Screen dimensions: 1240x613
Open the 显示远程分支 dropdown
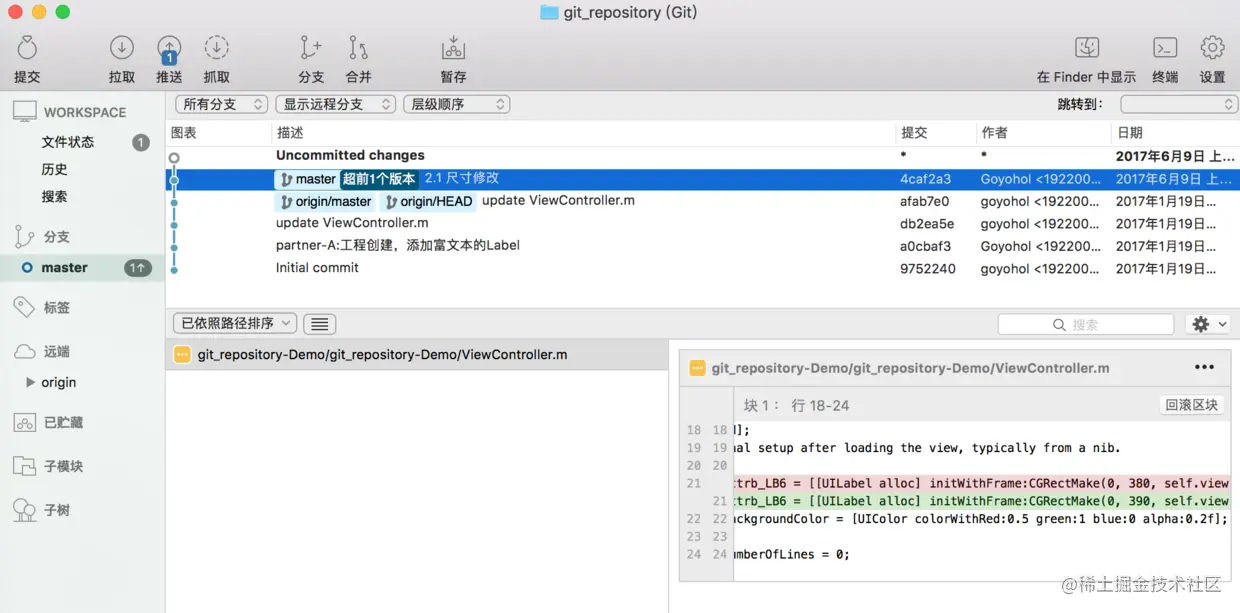[335, 104]
